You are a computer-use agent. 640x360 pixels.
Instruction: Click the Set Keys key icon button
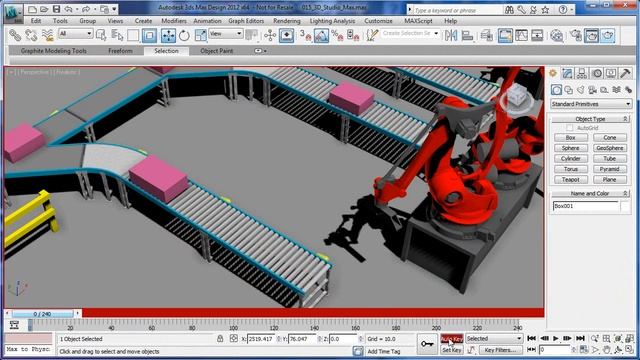[427, 344]
